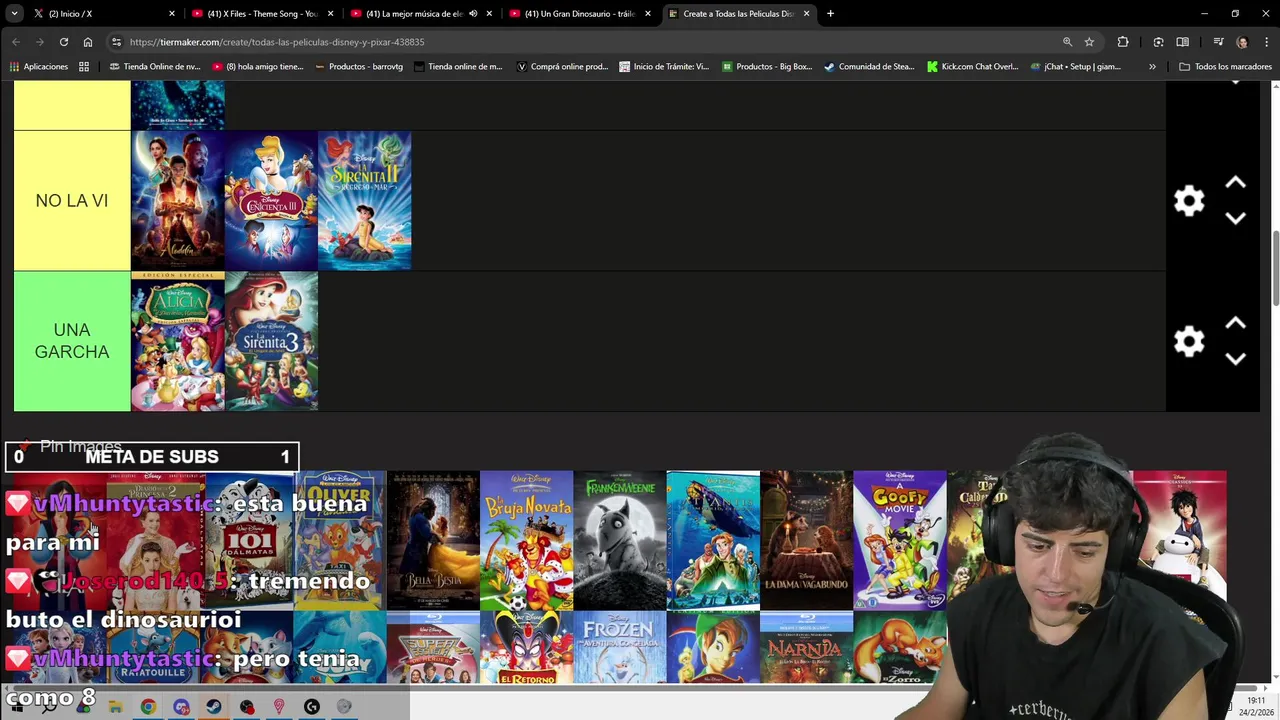Pick Alicia poster in UNA GARCHA tier
Viewport: 1280px width, 720px height.
pos(178,341)
